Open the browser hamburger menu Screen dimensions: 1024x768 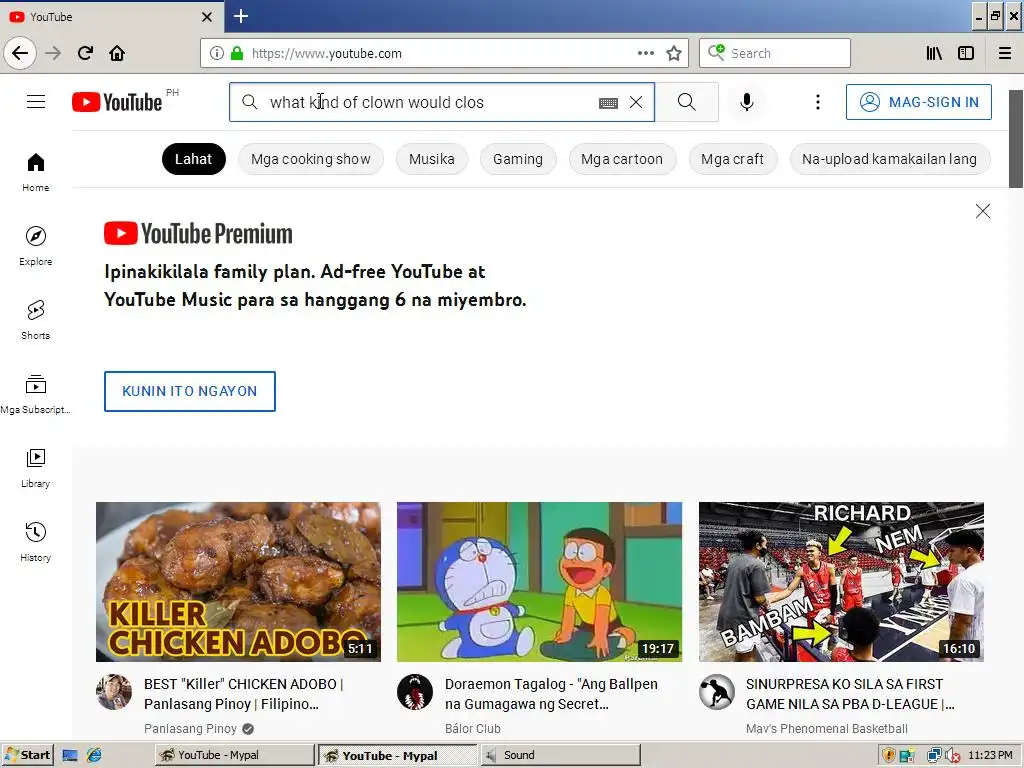pyautogui.click(x=1005, y=53)
